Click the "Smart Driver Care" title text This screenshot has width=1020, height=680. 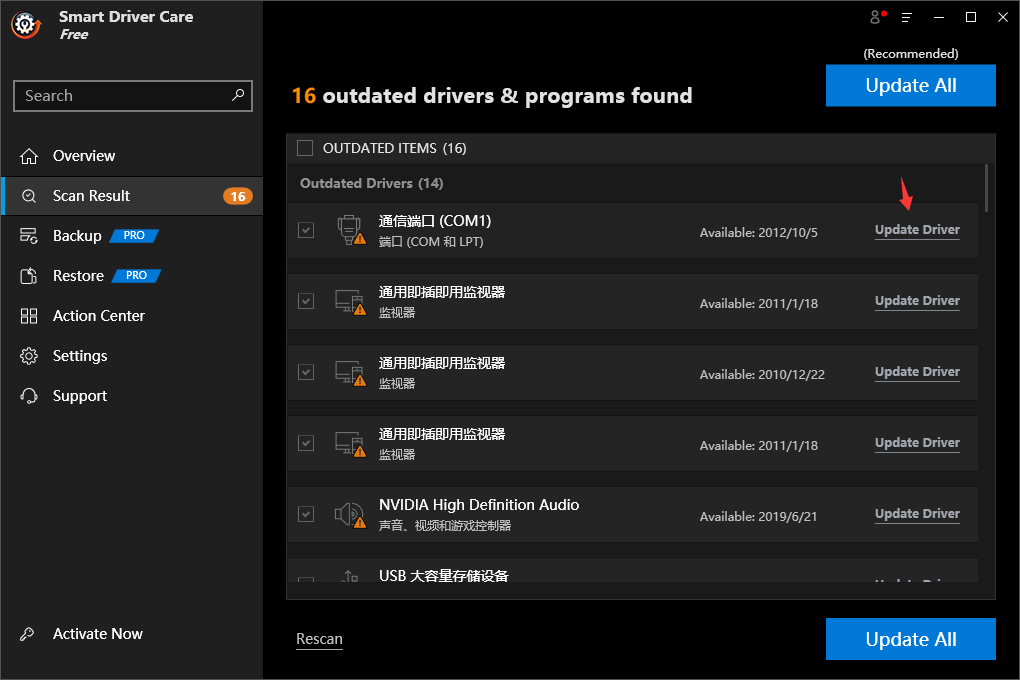point(126,17)
